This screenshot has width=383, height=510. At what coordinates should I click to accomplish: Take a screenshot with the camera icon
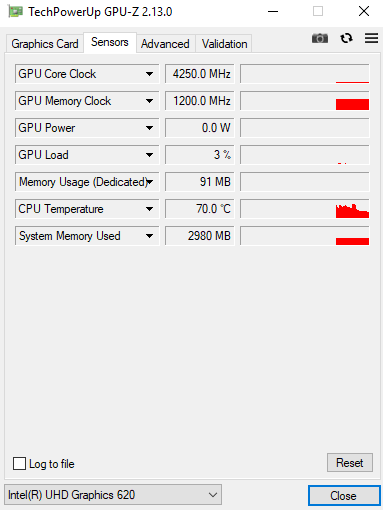pyautogui.click(x=320, y=38)
